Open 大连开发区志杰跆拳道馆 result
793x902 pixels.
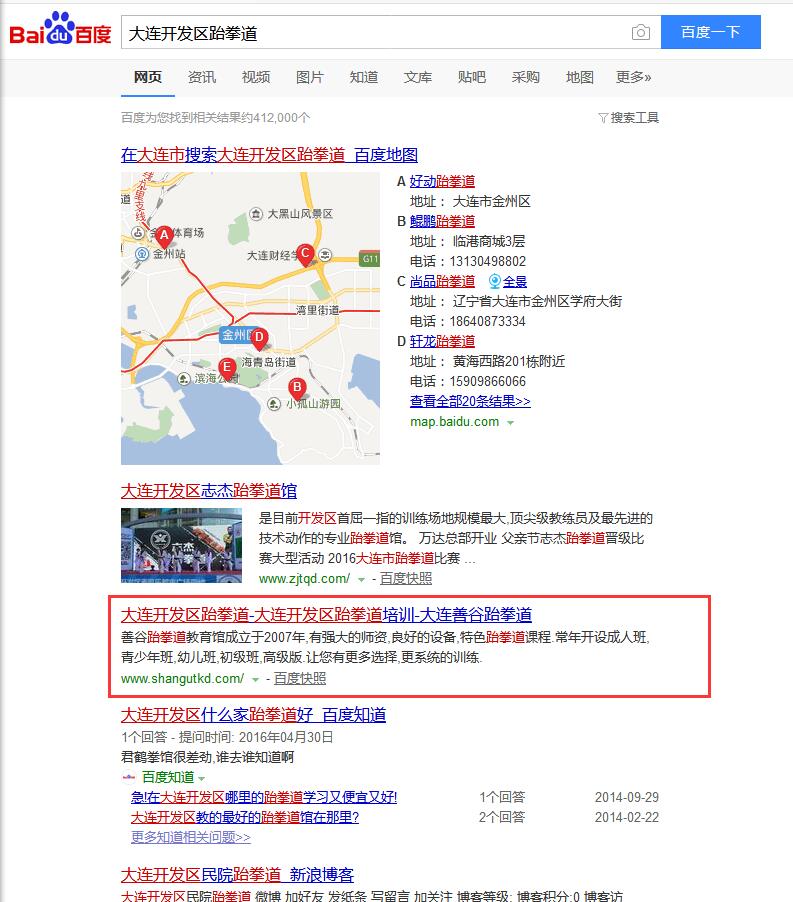[209, 491]
